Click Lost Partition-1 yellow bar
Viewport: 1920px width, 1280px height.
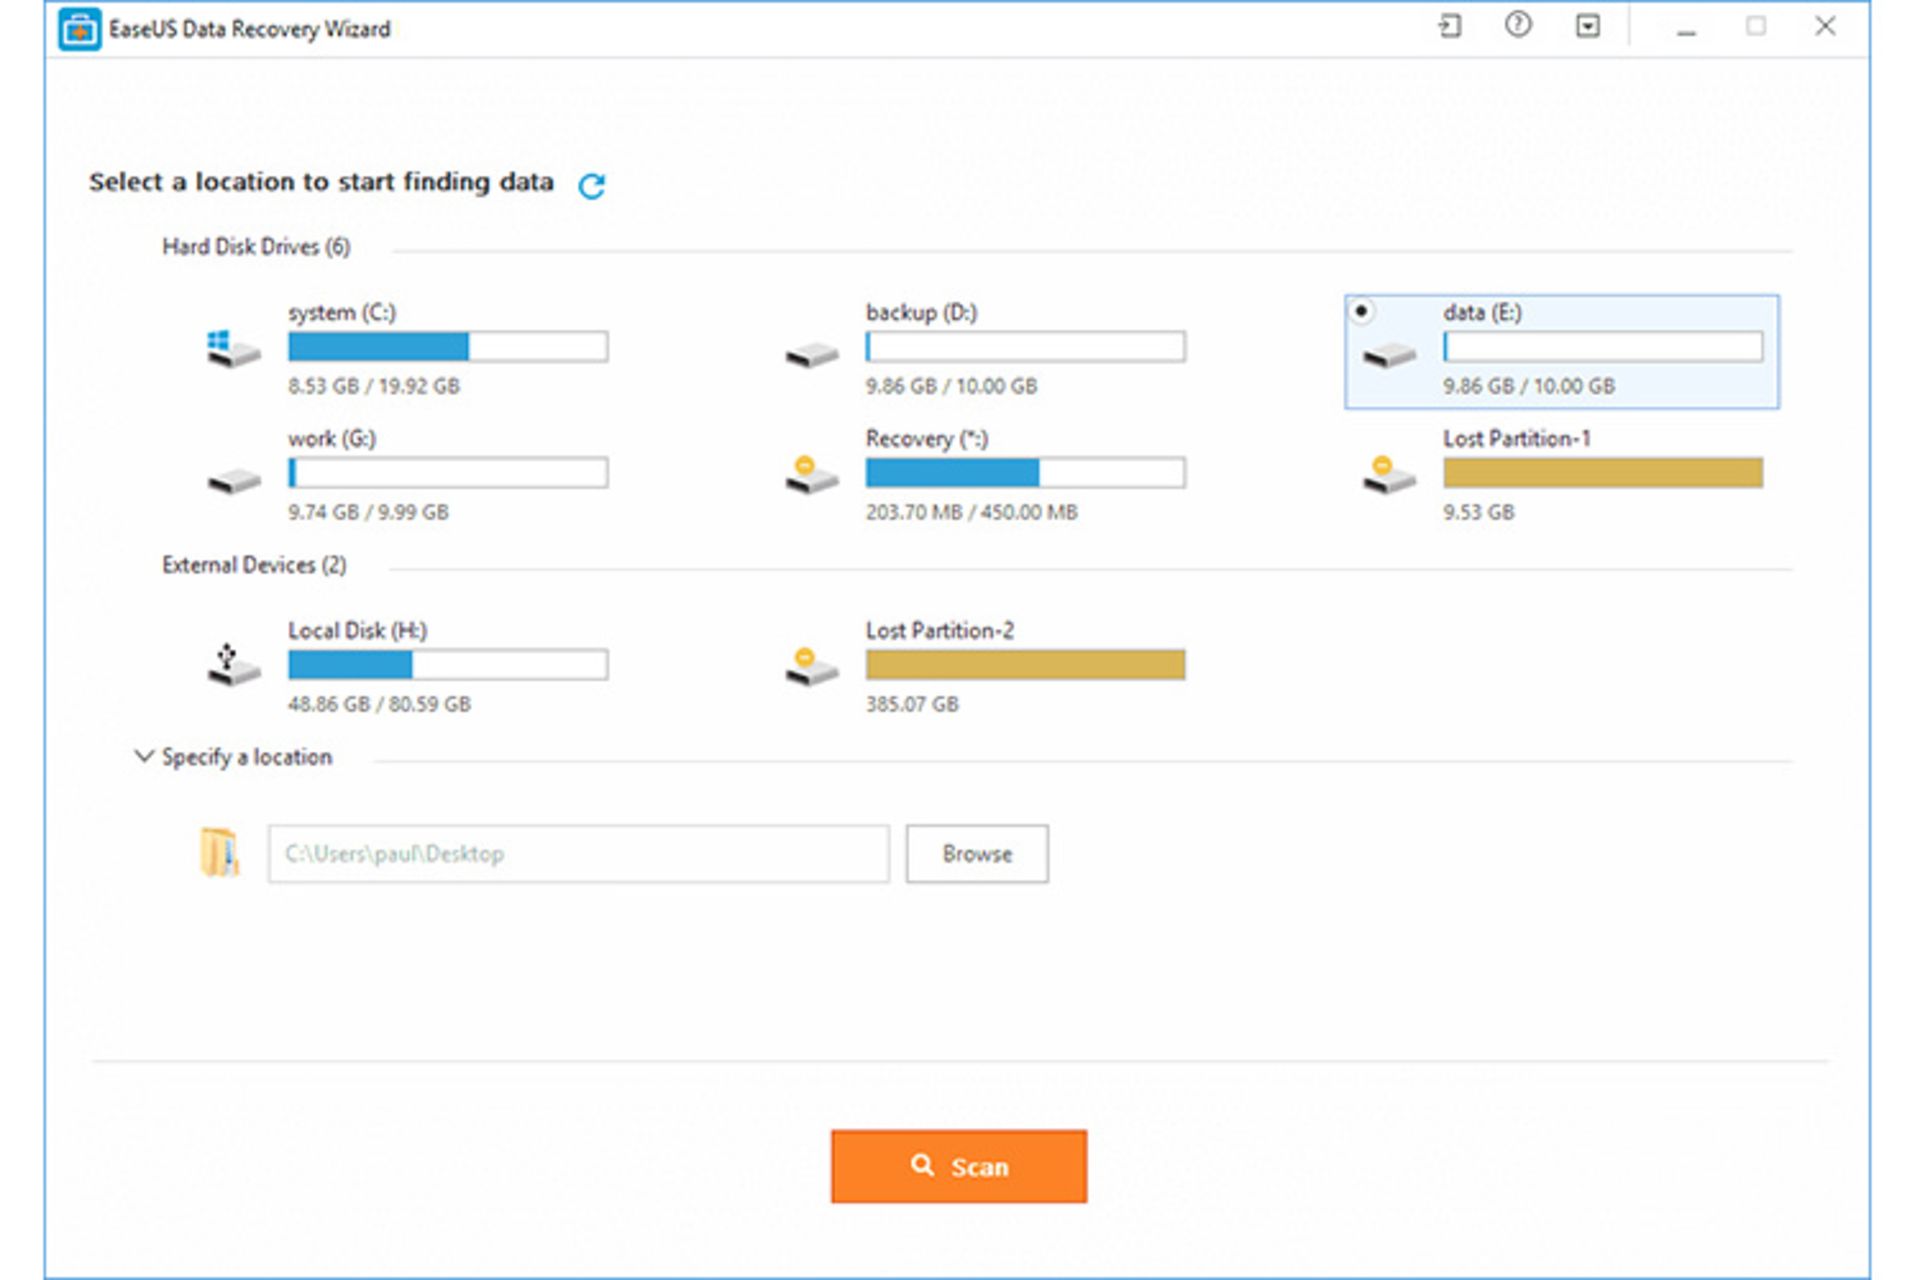tap(1603, 473)
